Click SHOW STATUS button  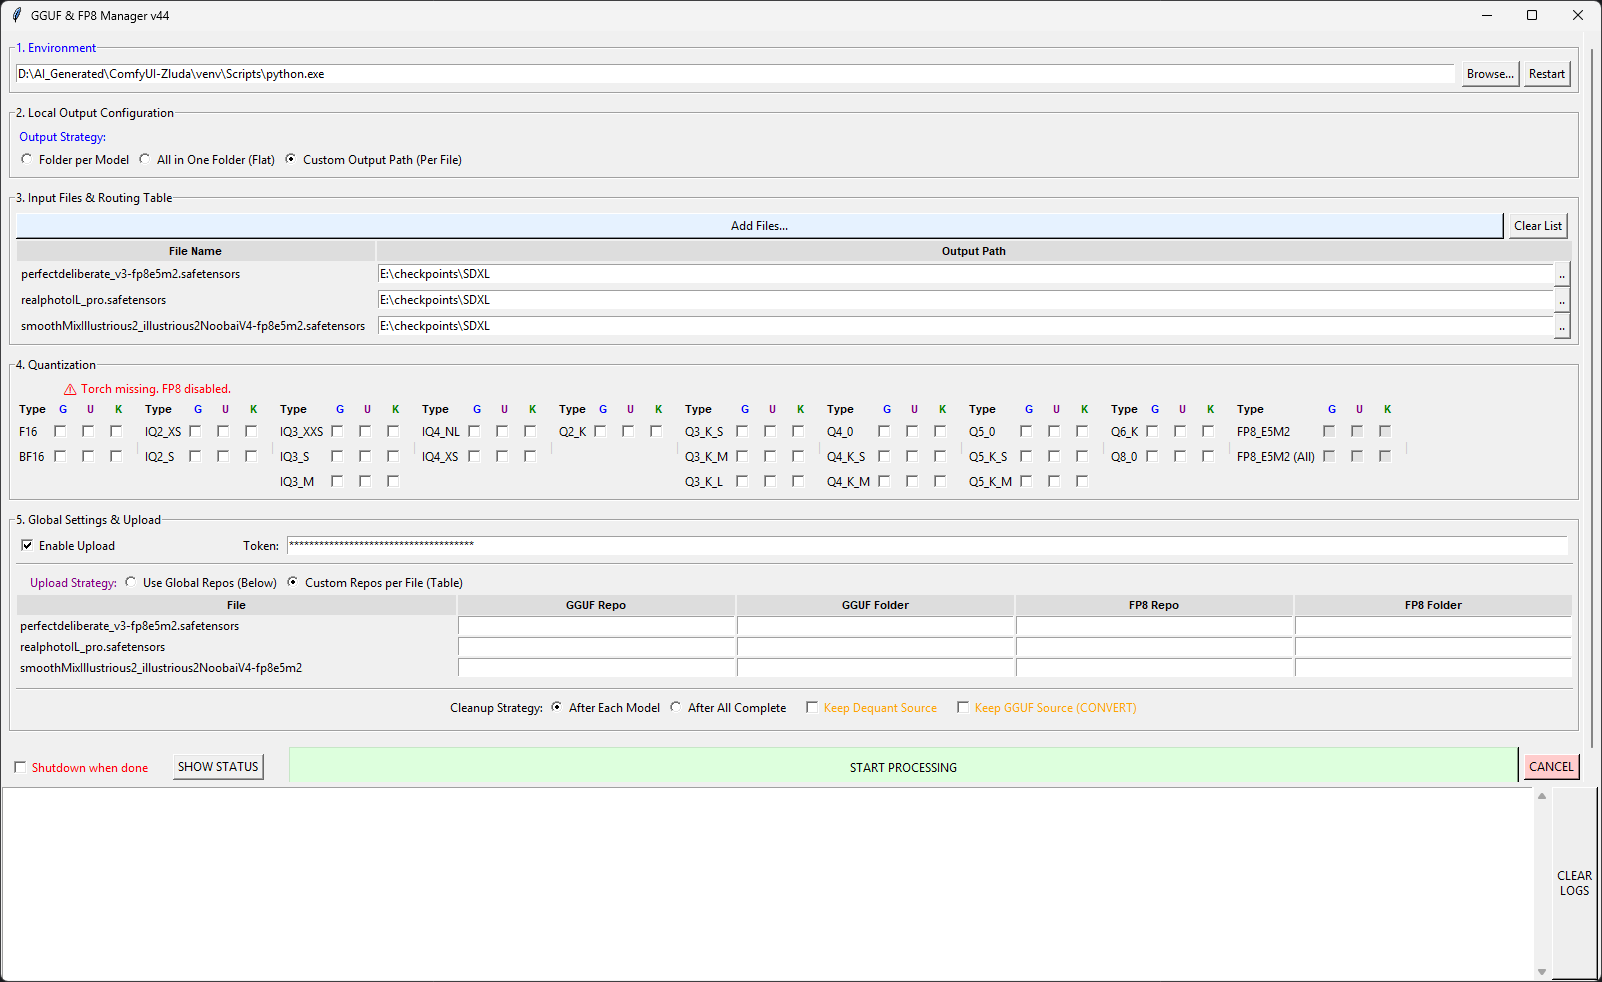pos(218,767)
